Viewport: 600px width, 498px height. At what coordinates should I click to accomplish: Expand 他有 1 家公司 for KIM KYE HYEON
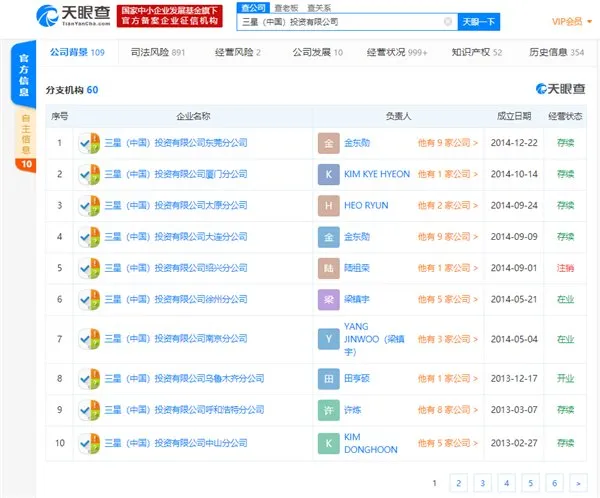click(448, 174)
